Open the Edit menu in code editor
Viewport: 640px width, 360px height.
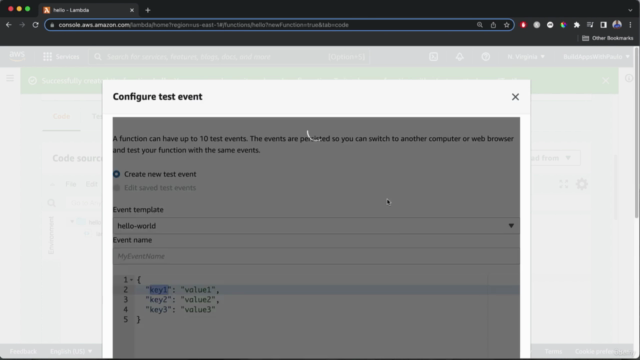click(x=91, y=184)
